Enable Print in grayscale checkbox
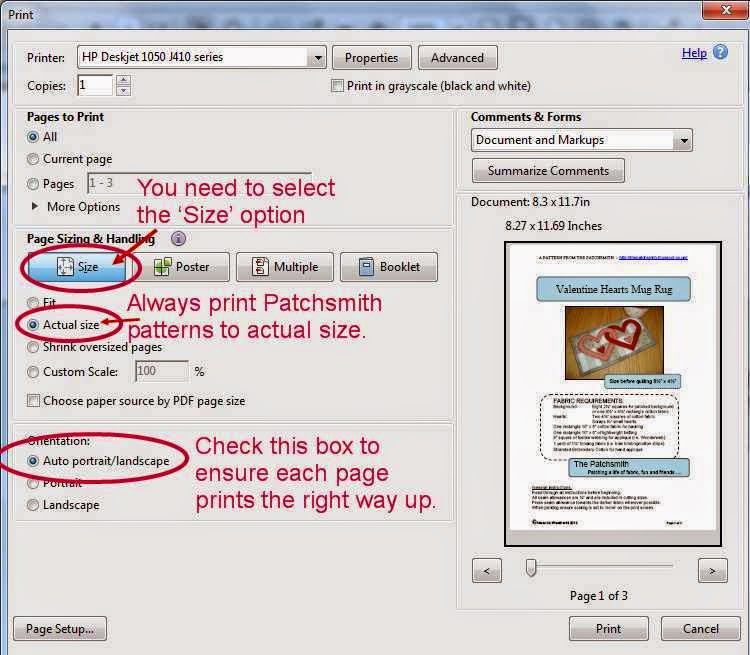The image size is (750, 655). pyautogui.click(x=337, y=86)
